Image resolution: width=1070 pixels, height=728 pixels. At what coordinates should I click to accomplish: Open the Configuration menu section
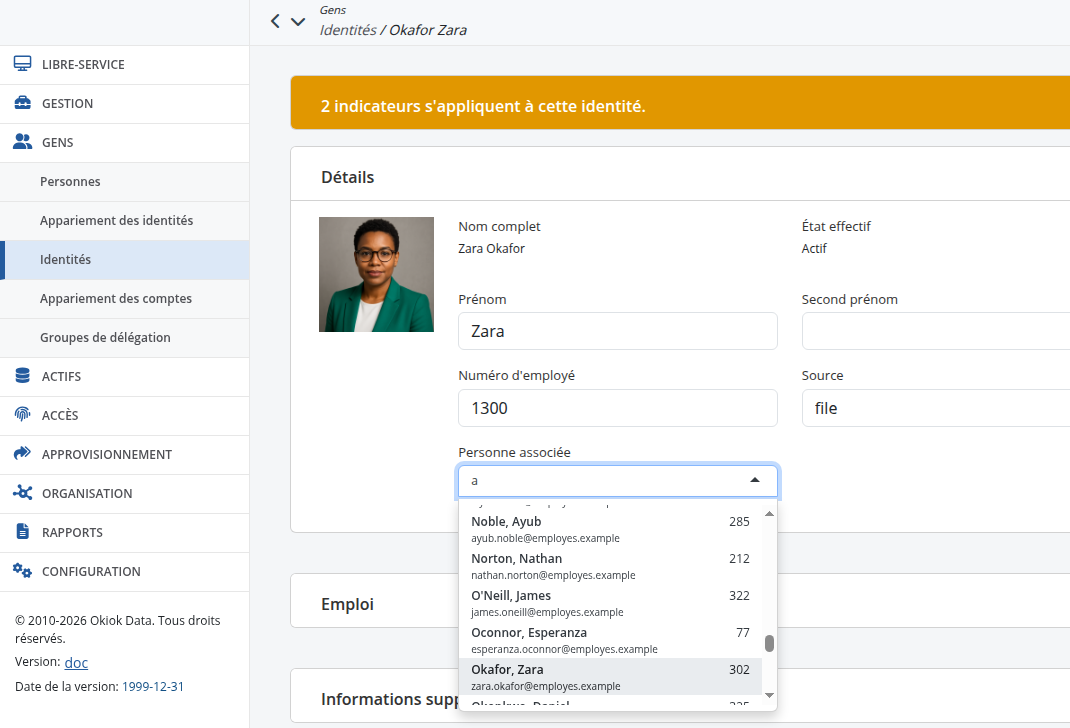pos(124,571)
